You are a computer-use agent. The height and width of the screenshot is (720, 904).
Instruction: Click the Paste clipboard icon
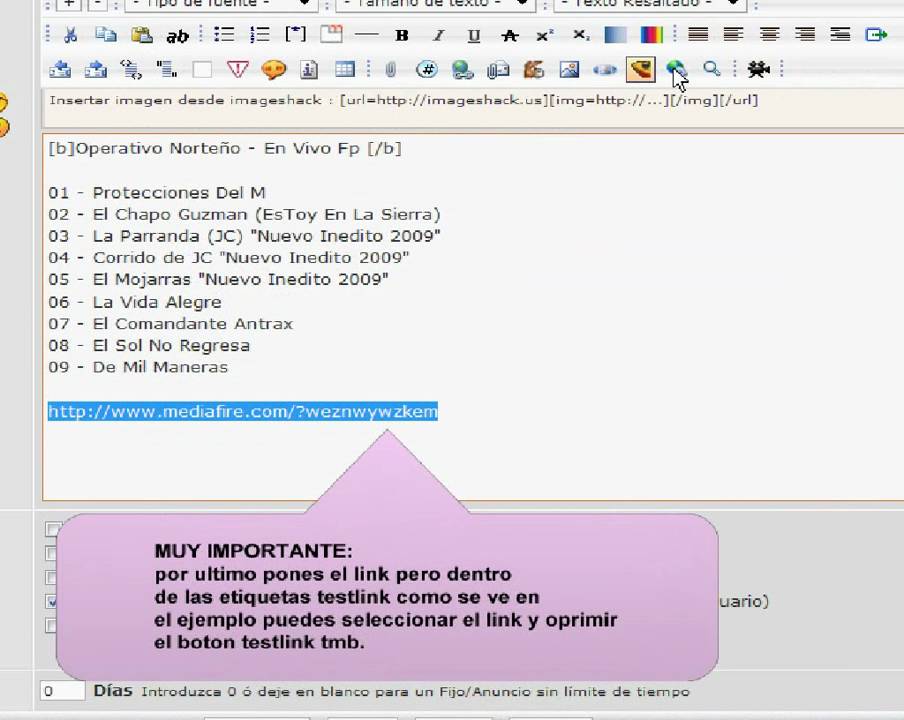point(141,35)
